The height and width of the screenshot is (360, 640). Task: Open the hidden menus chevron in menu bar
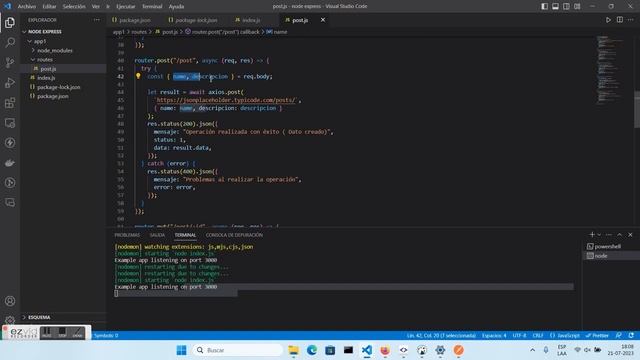108,7
